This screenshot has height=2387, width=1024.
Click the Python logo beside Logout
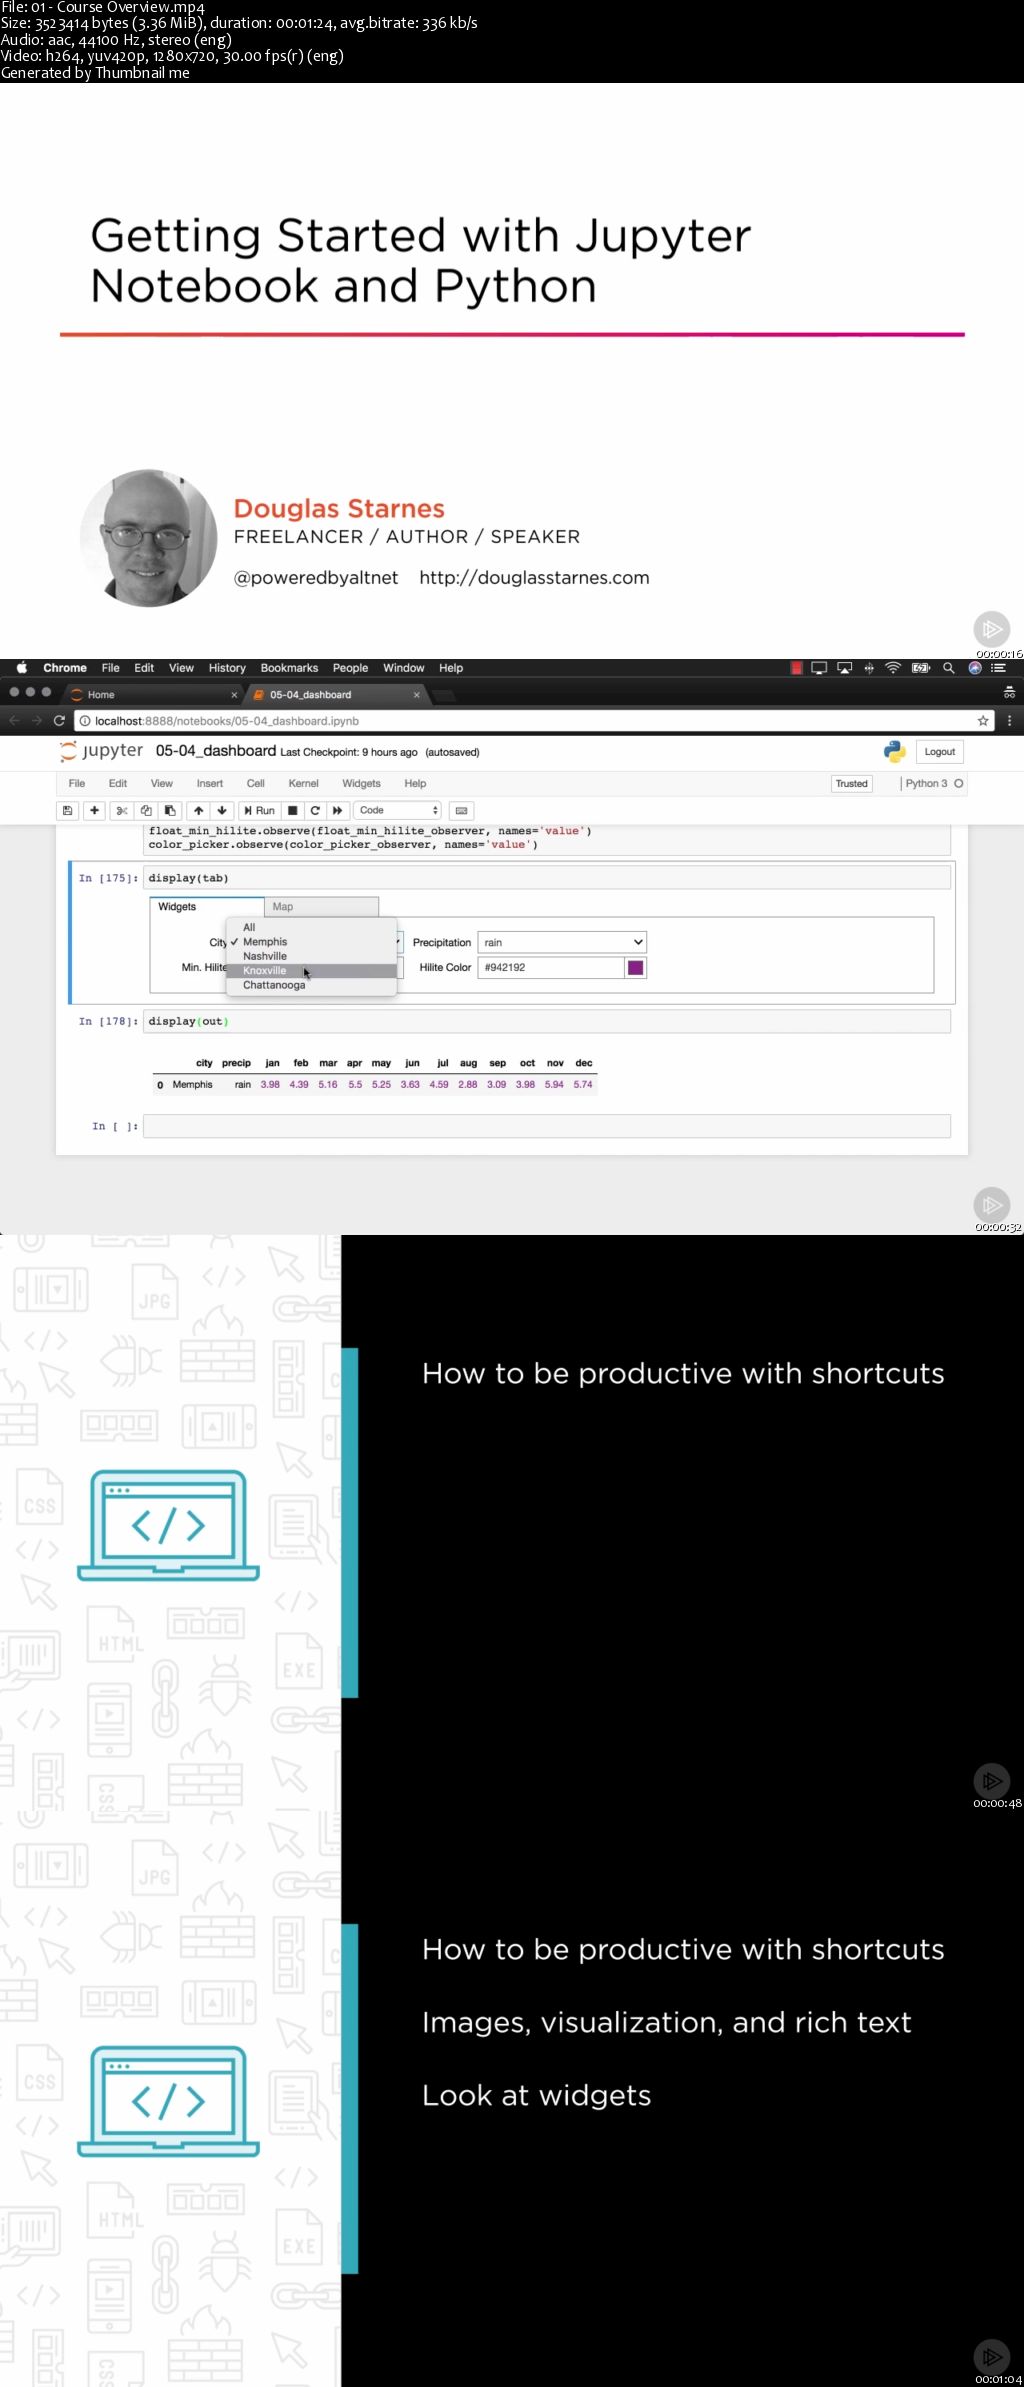tap(894, 751)
